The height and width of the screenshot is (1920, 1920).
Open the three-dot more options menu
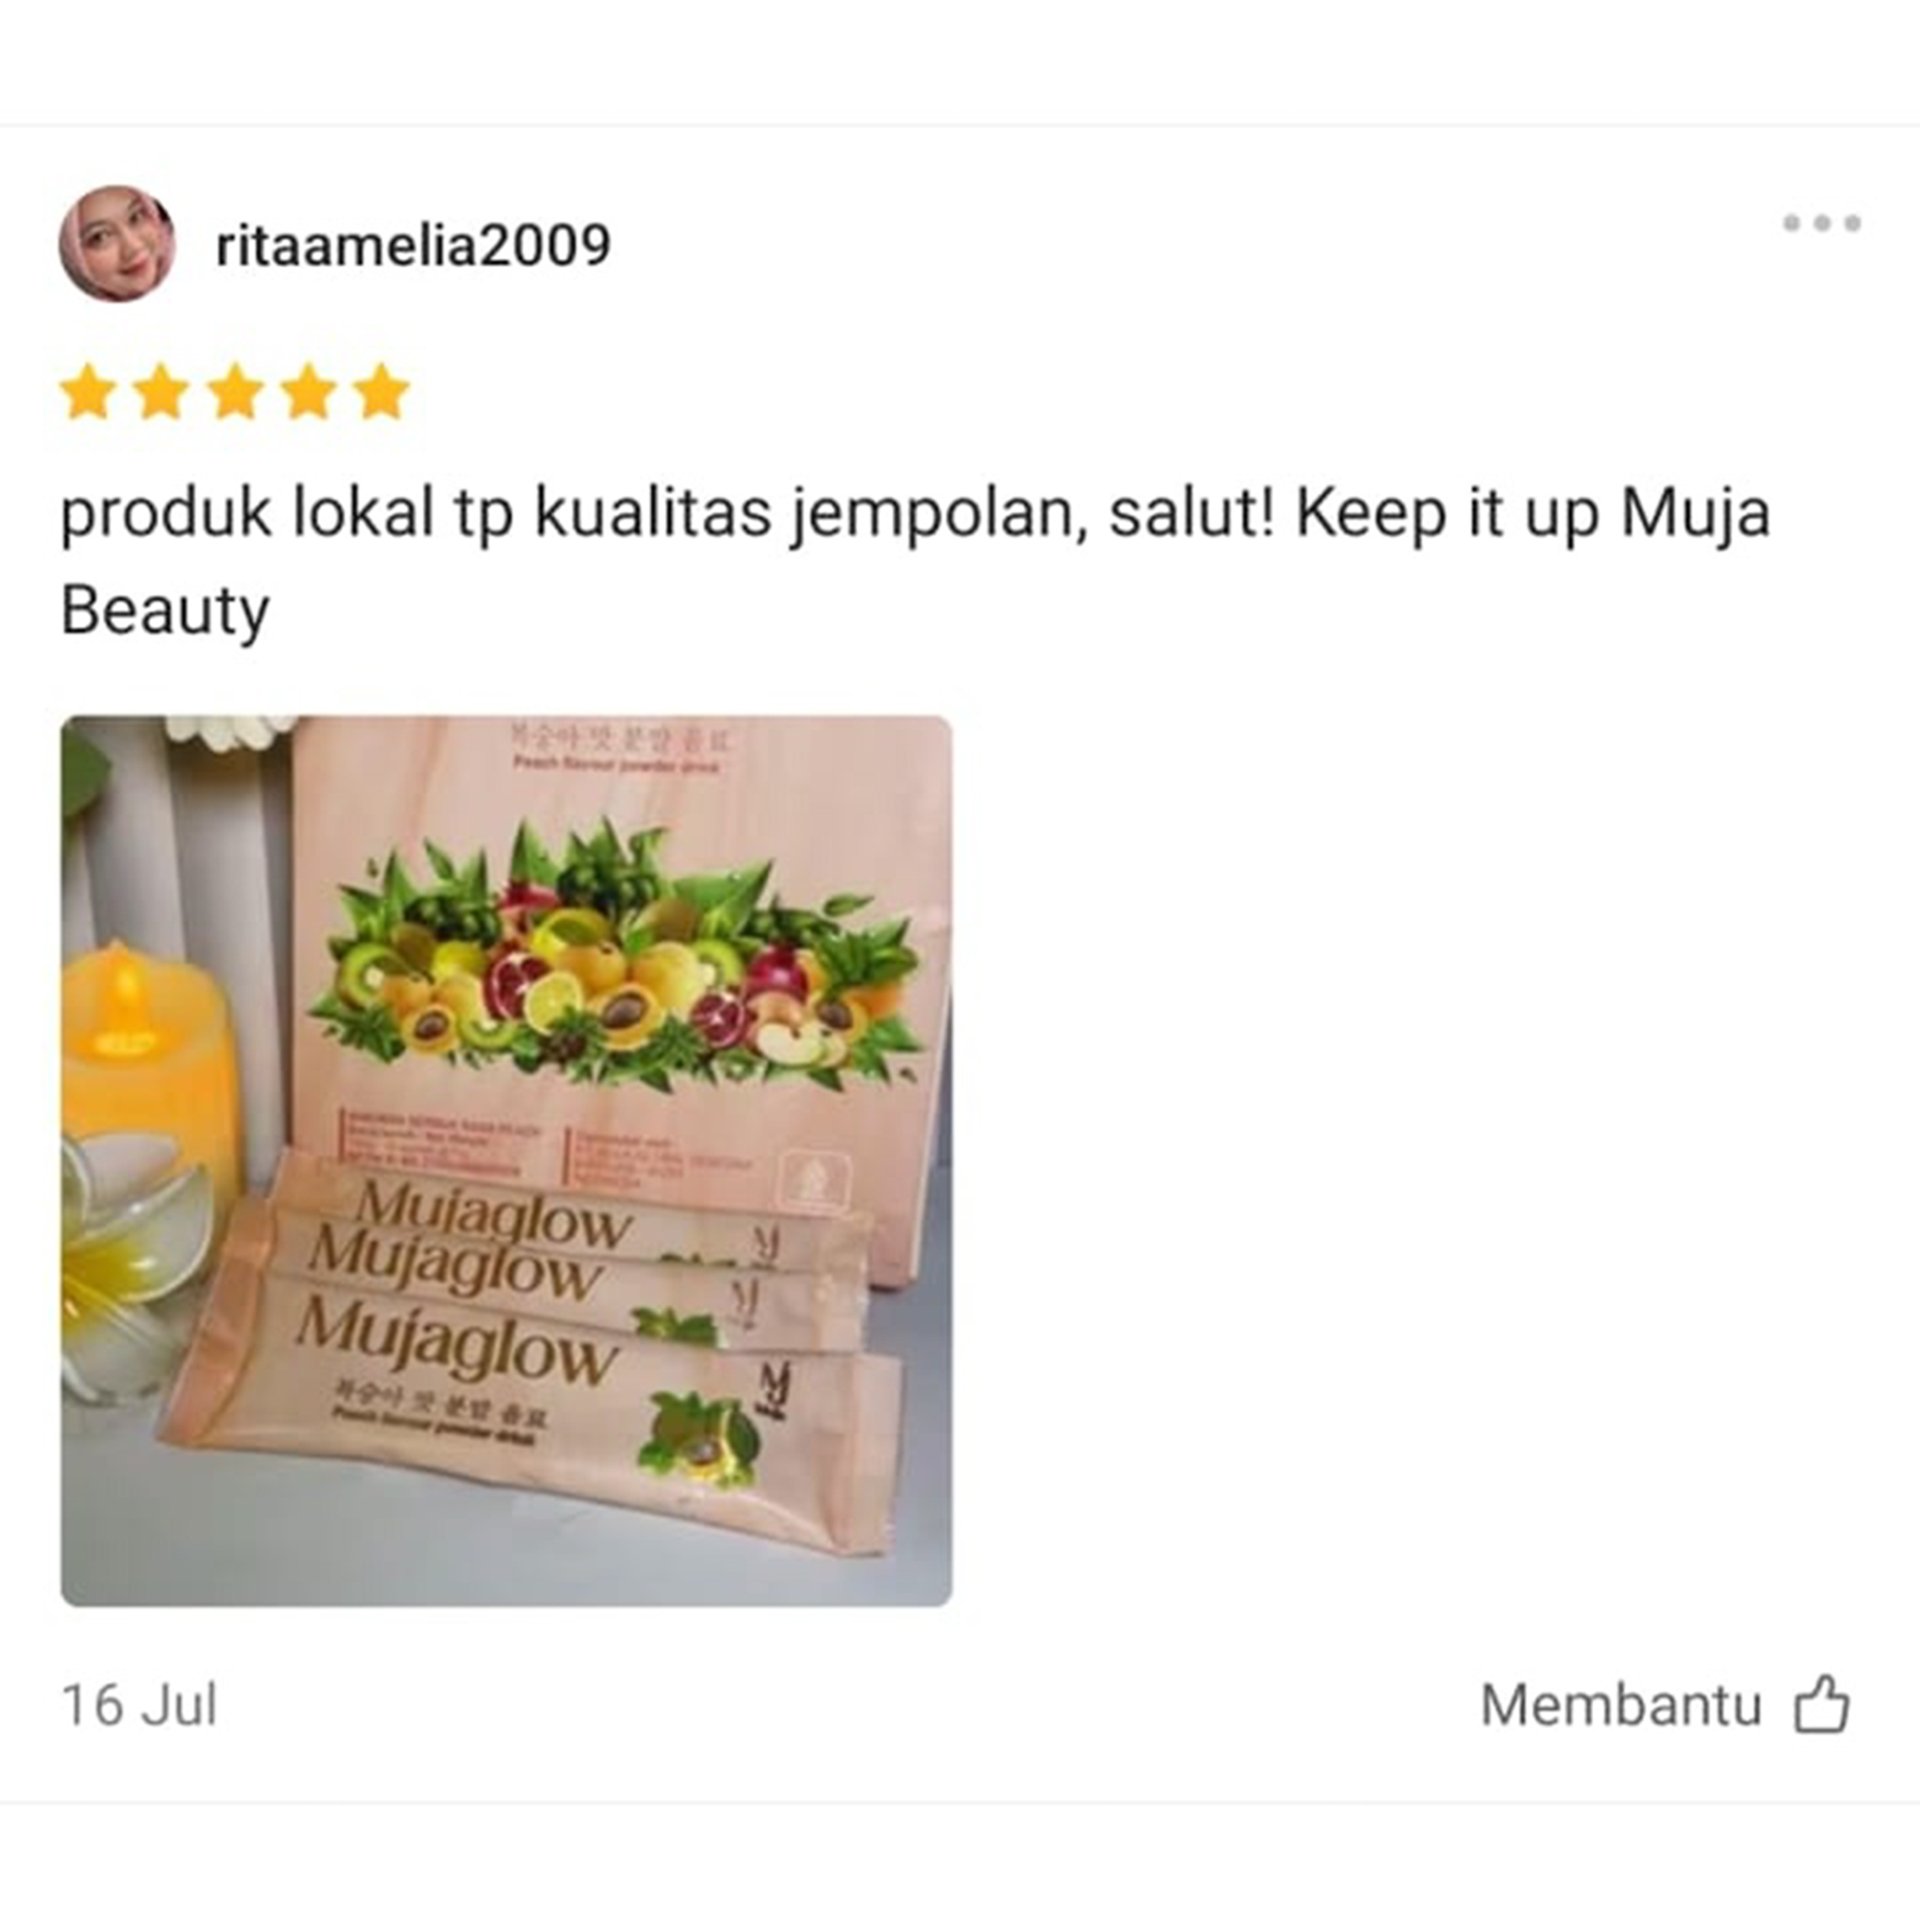[1821, 223]
